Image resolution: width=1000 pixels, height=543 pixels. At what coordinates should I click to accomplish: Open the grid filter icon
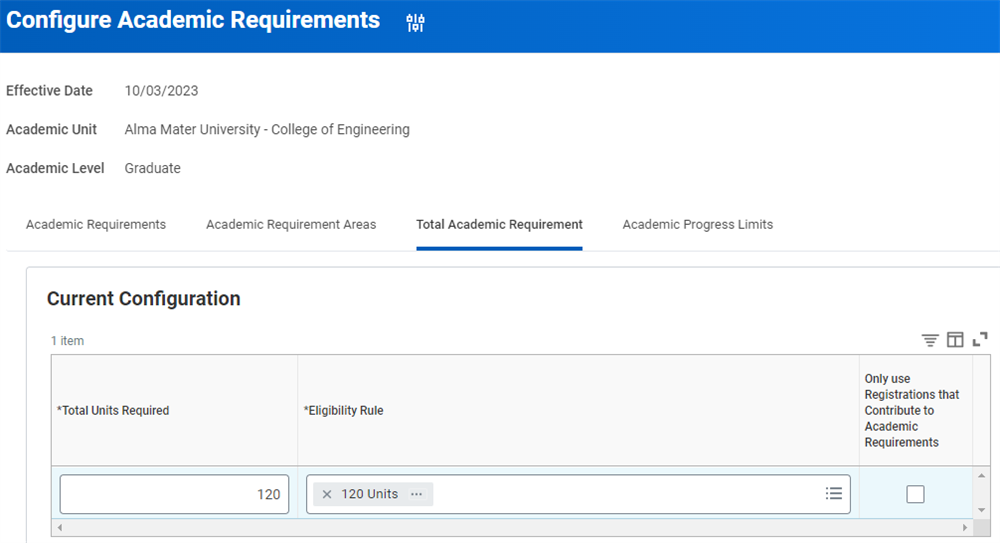click(930, 340)
